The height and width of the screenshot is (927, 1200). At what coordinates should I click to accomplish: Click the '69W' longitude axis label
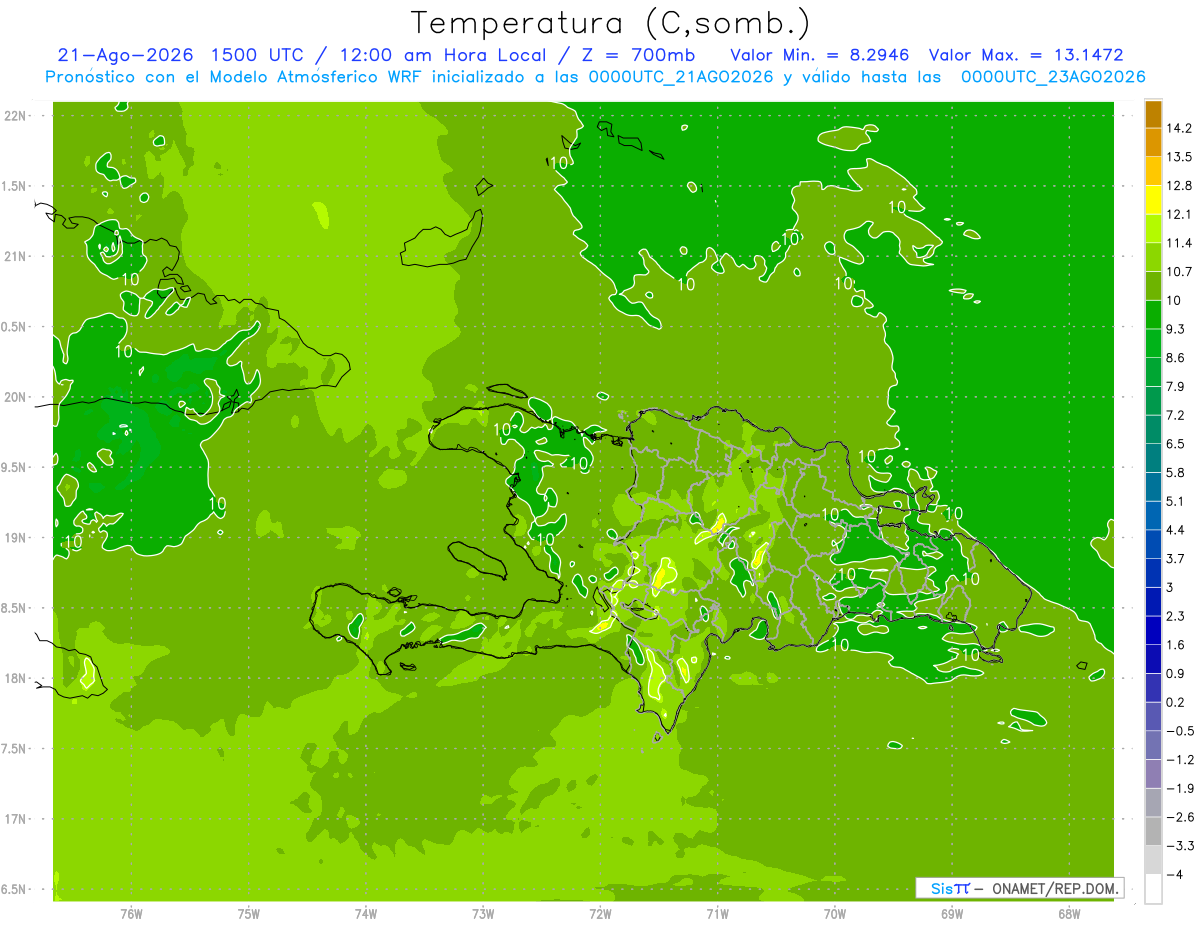coord(952,914)
